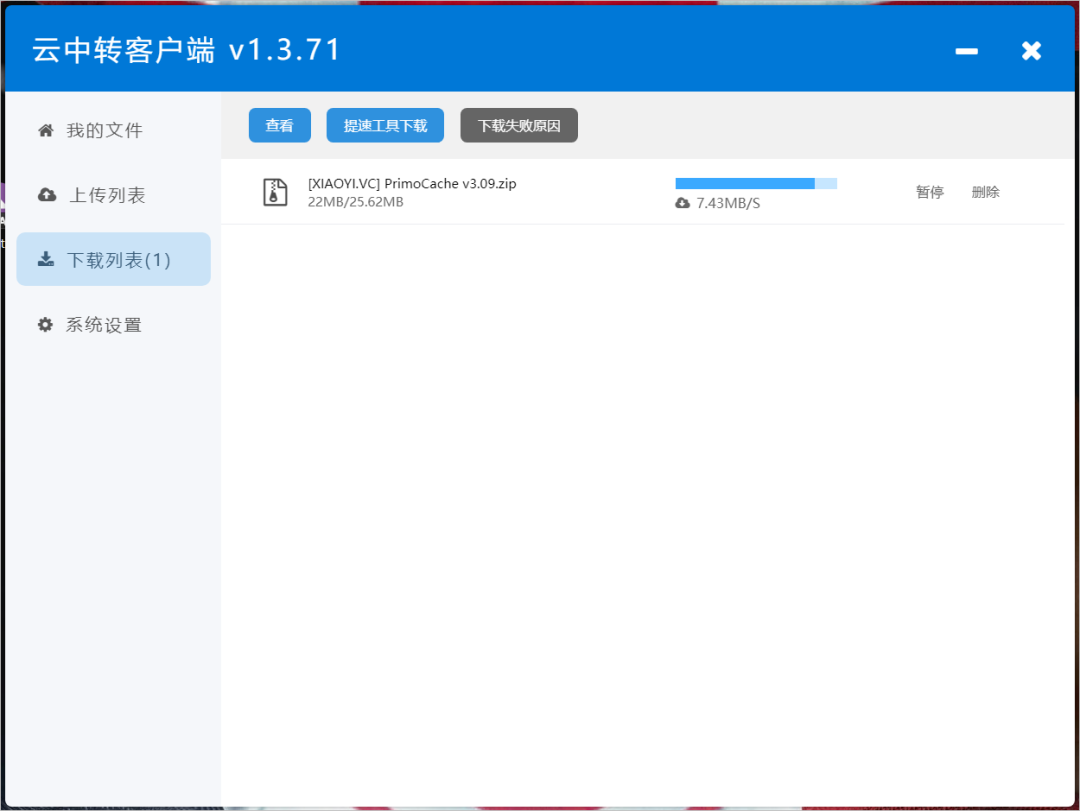This screenshot has width=1080, height=811.
Task: Click the 云中转客户端 v1.3.71 title text
Action: click(x=187, y=50)
